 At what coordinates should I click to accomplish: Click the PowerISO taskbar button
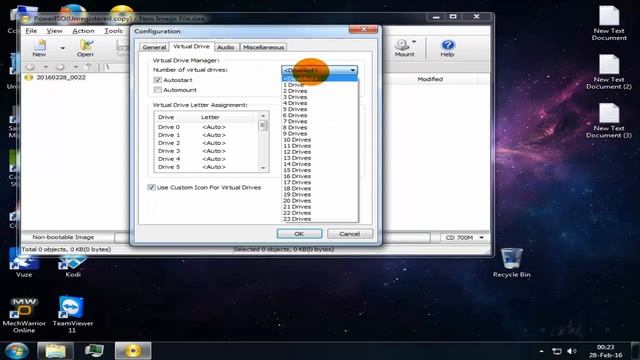tap(133, 351)
